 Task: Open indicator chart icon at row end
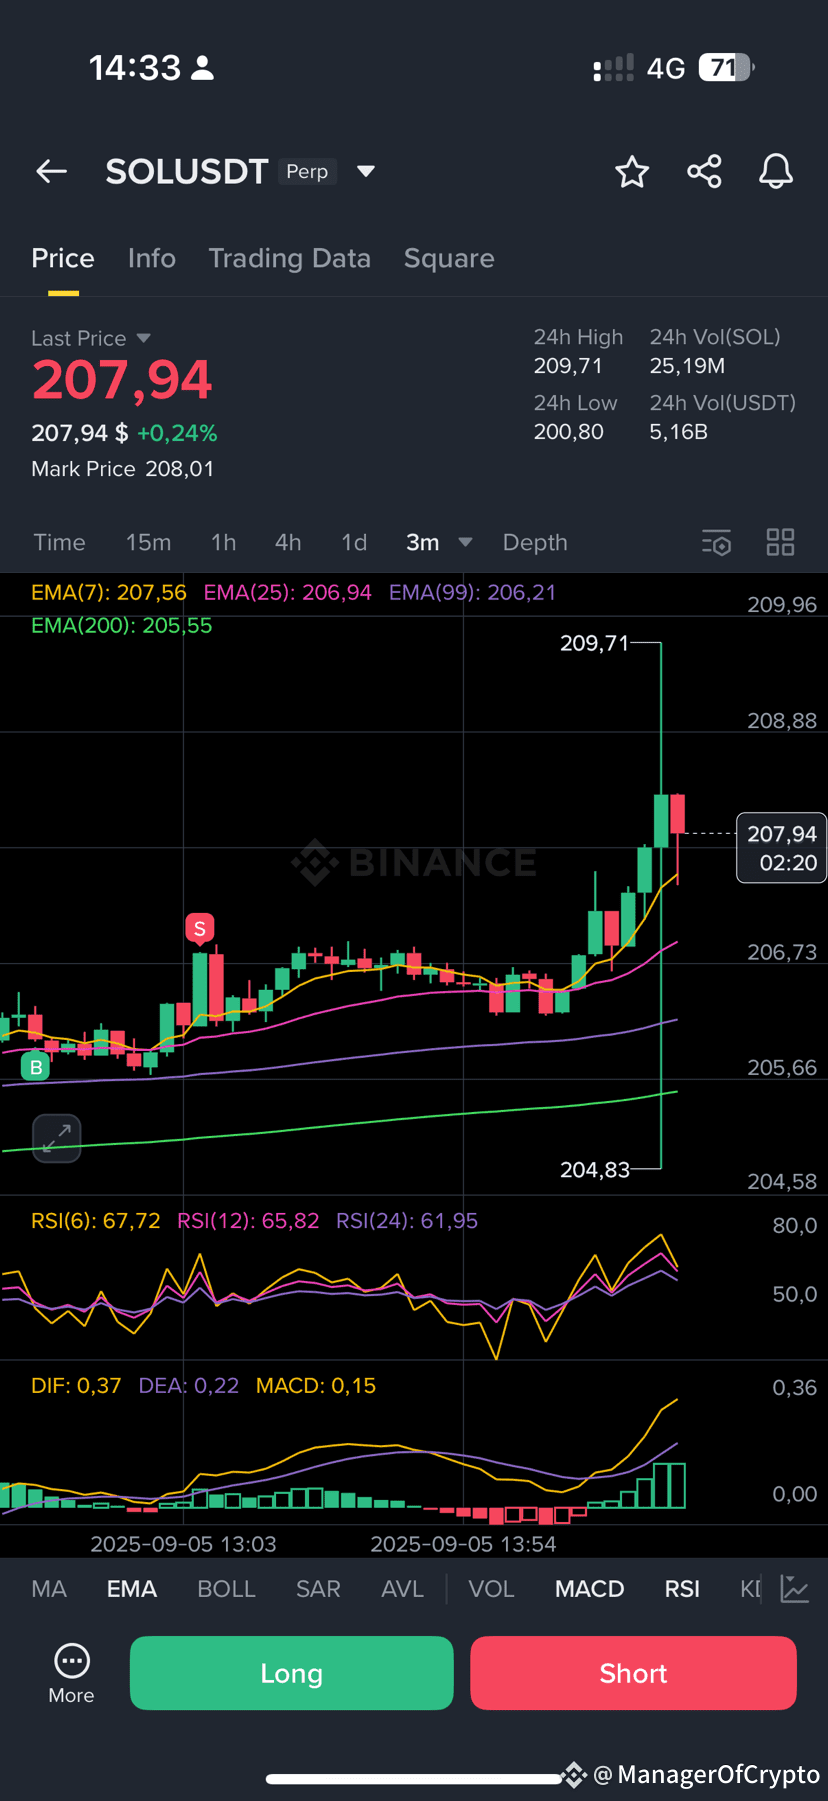click(x=795, y=1588)
